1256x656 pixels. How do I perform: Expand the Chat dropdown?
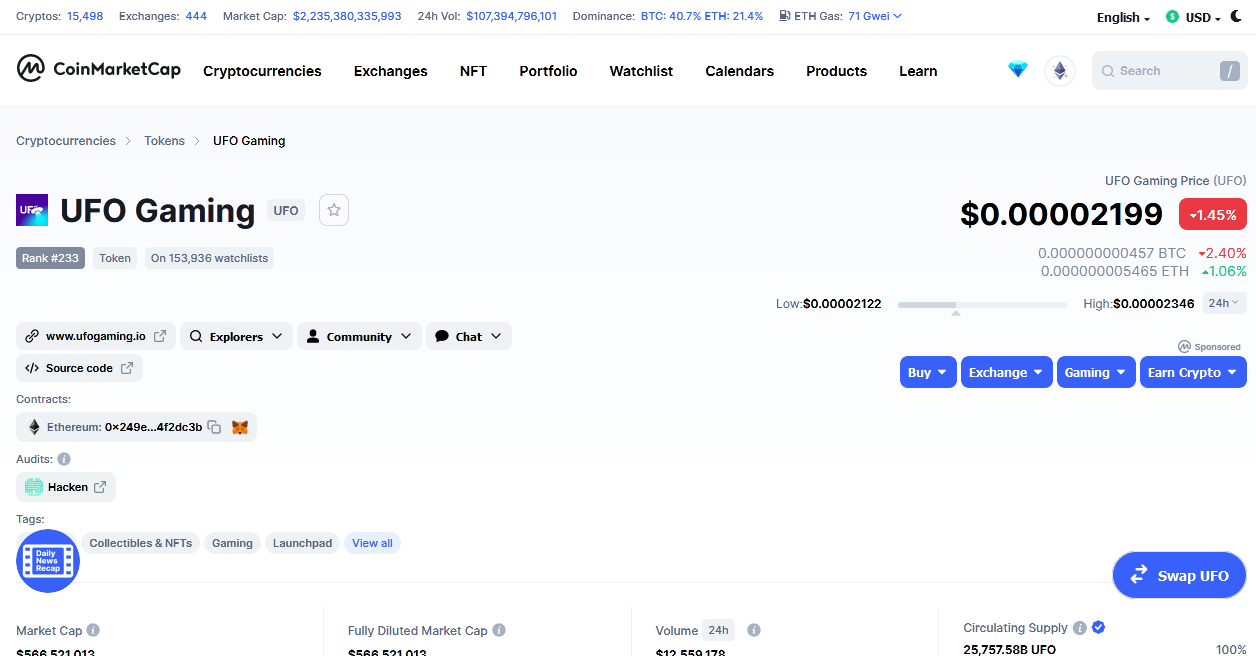pos(468,336)
